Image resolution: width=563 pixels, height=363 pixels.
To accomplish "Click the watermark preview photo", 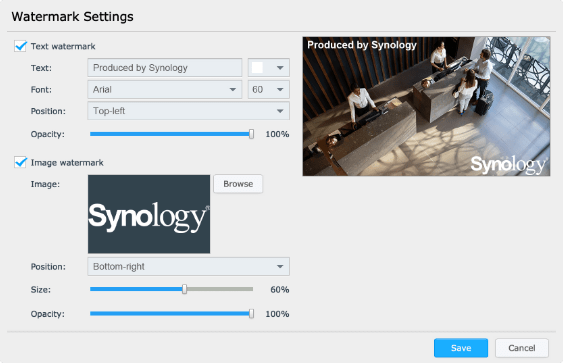I will pos(426,106).
